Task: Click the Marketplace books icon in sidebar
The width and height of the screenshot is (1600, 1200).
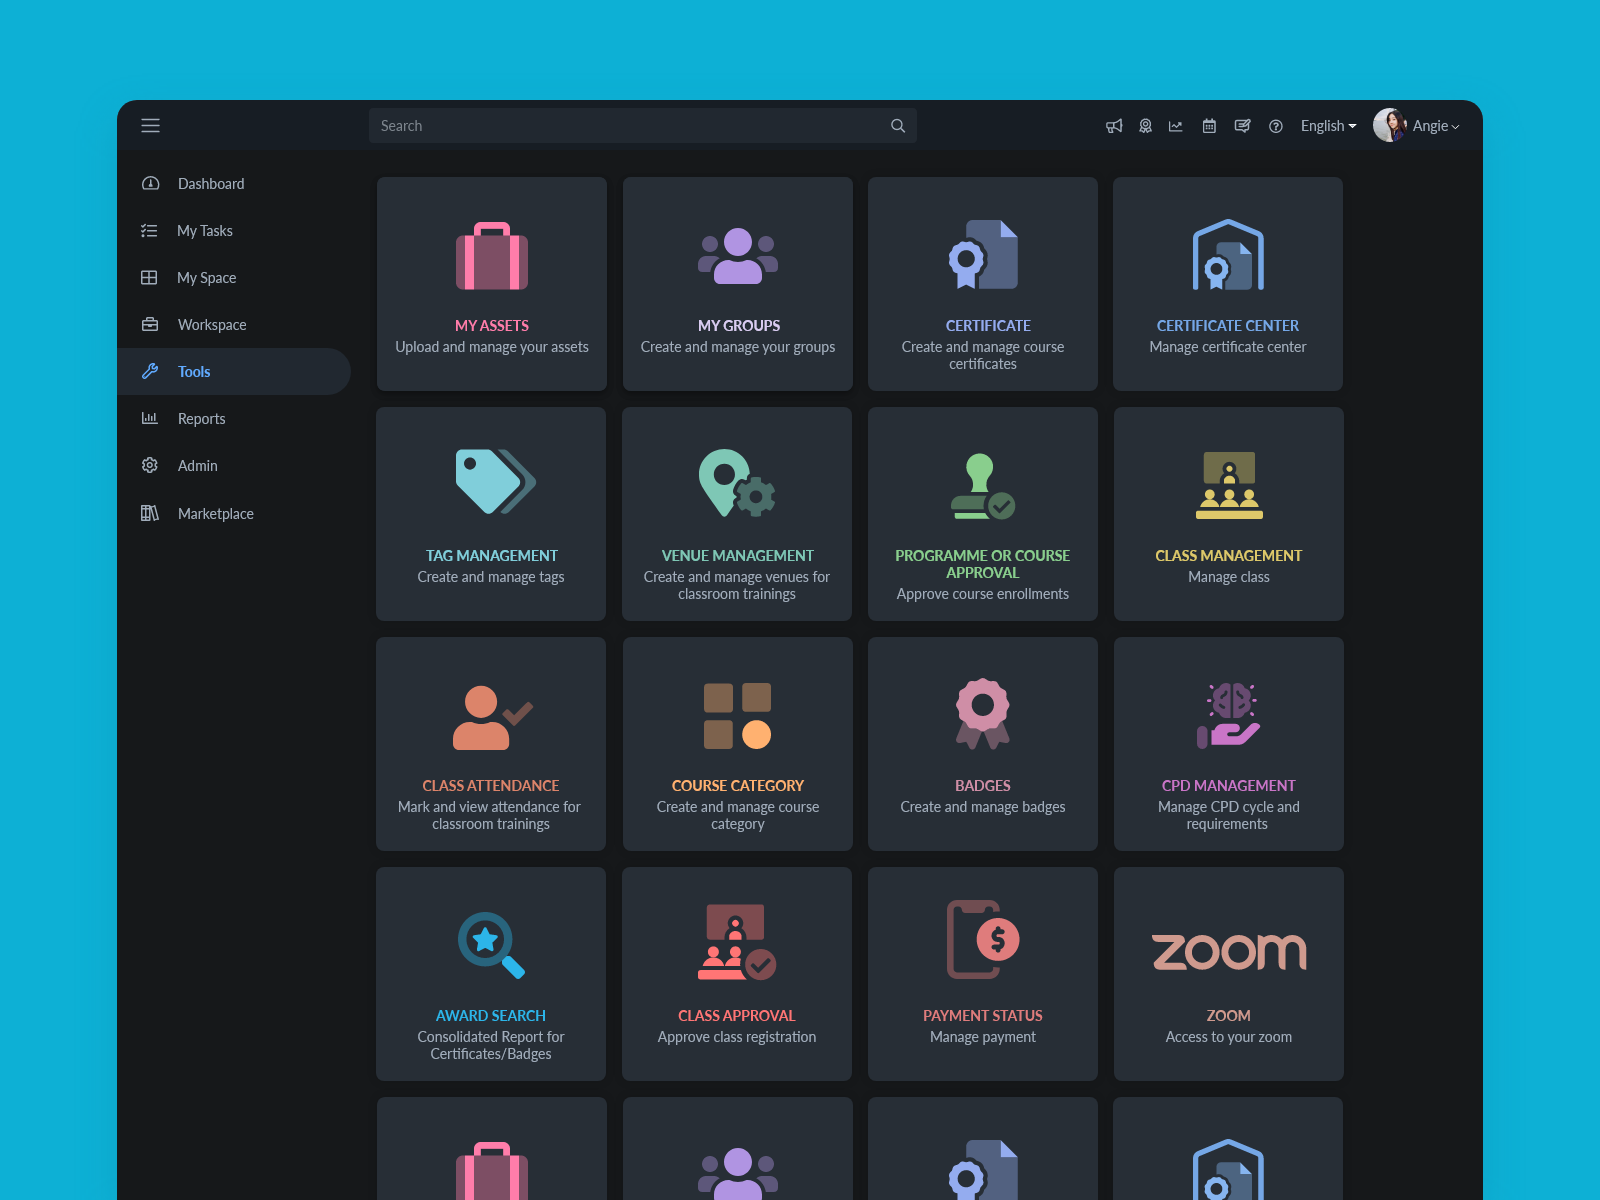Action: [x=150, y=513]
